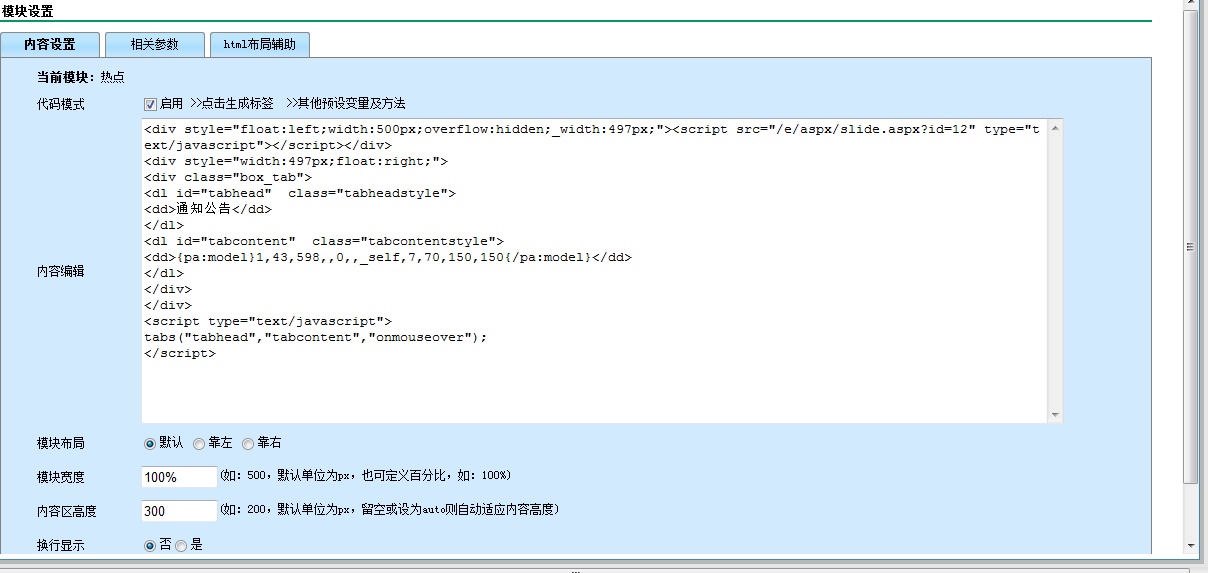
Task: Toggle the 启用 code mode checkbox
Action: point(150,103)
